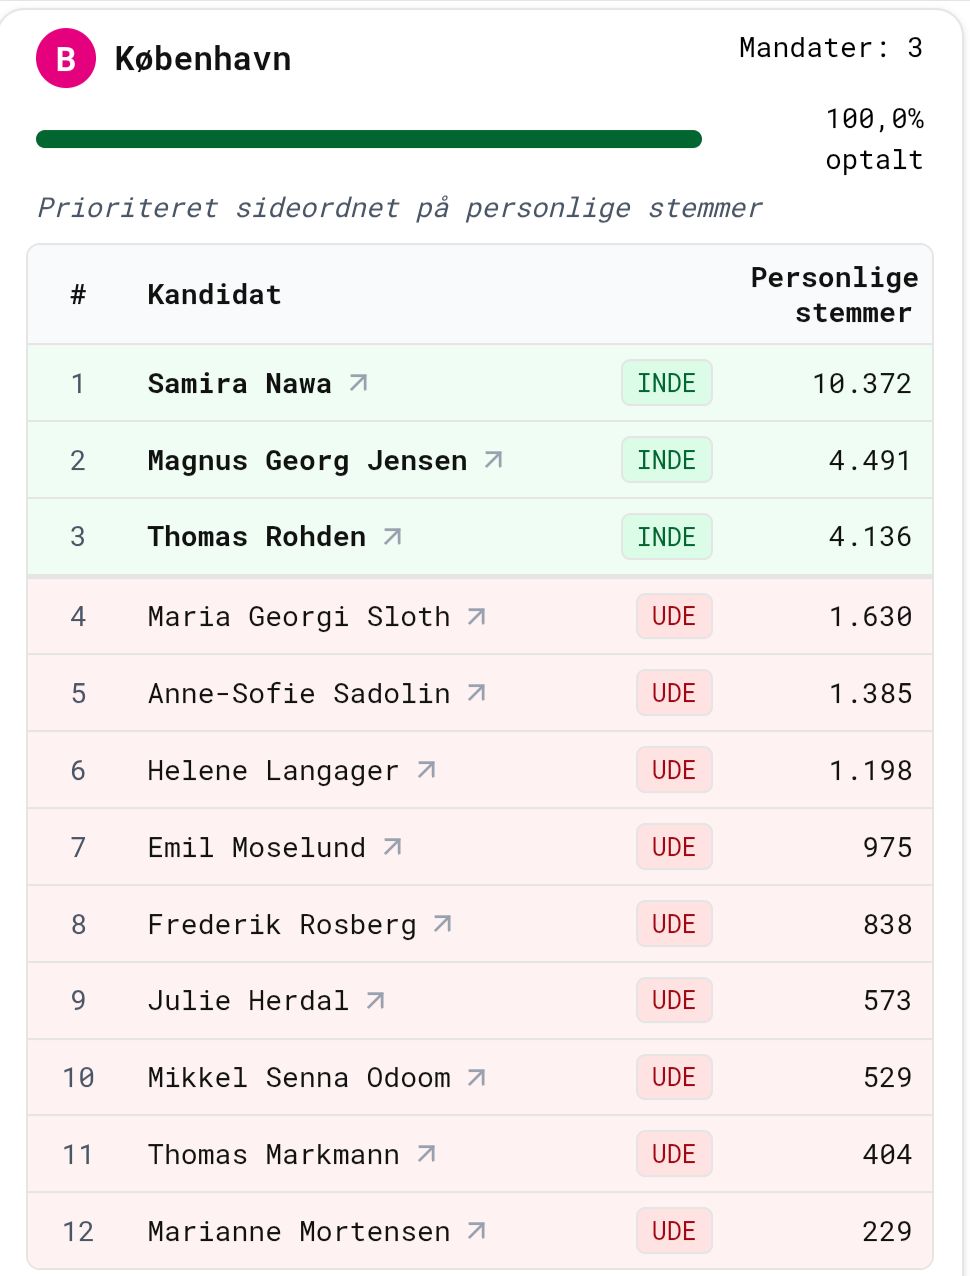Click the arrow icon after Thomas Markmann
The image size is (970, 1276).
coord(426,1154)
